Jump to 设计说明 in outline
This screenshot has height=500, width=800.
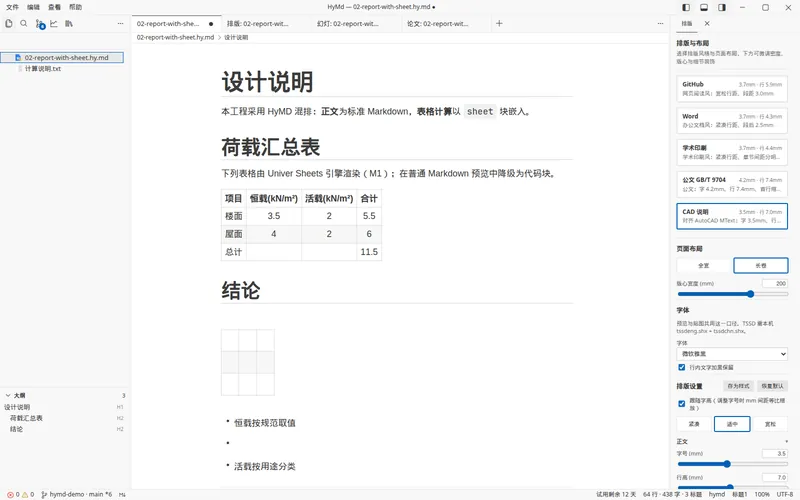coord(17,407)
